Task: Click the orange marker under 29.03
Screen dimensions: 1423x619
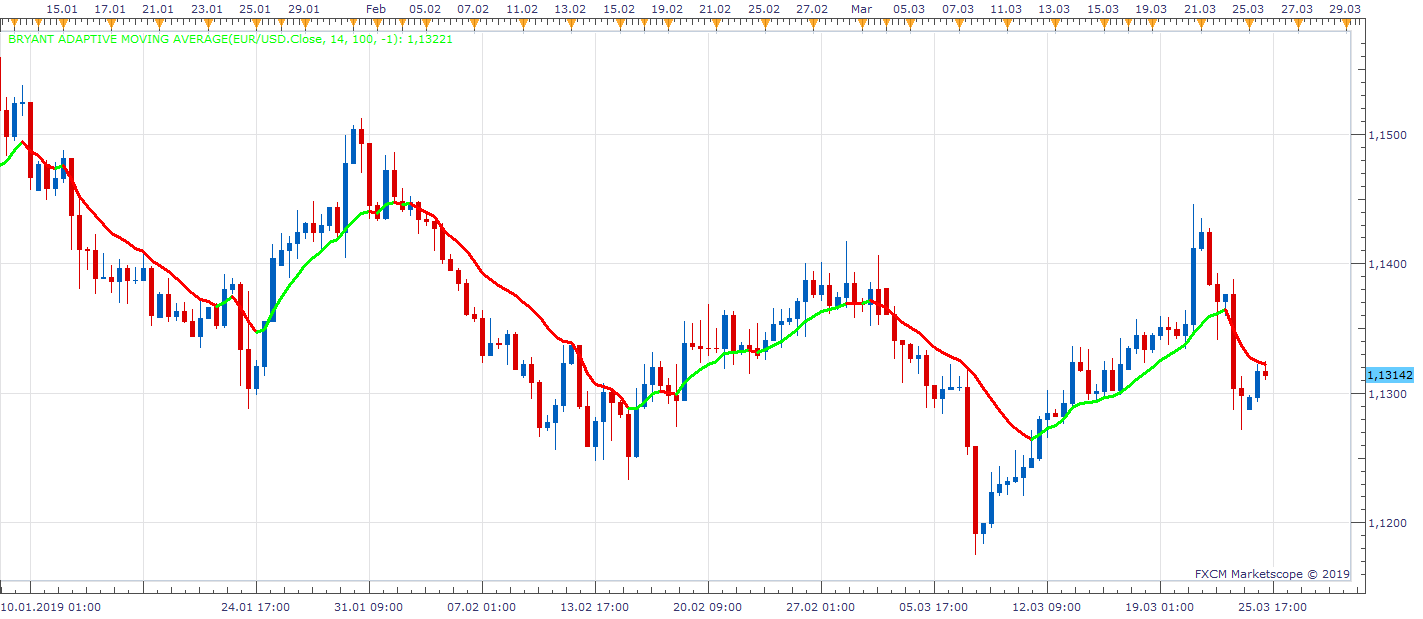Action: [x=1345, y=23]
